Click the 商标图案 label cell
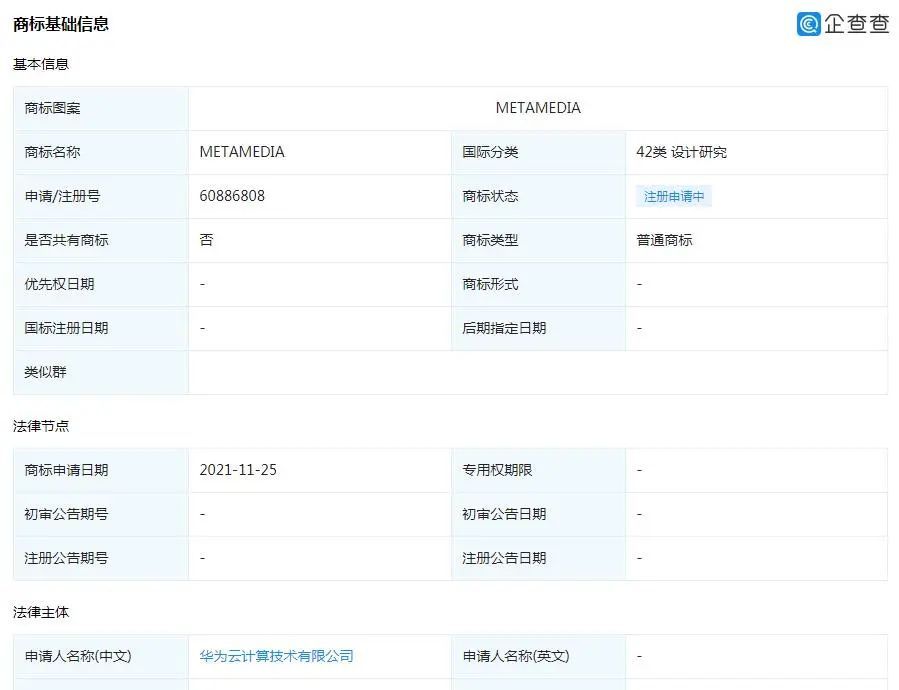Viewport: 899px width, 690px height. 101,108
